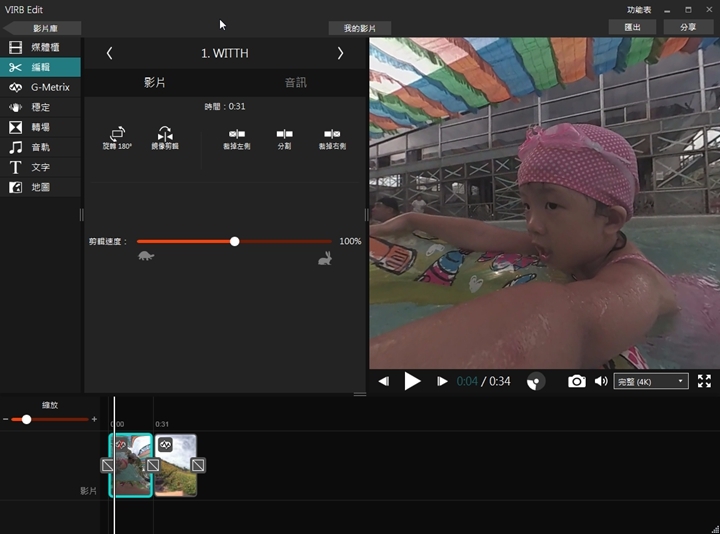Play the video preview

(x=412, y=381)
